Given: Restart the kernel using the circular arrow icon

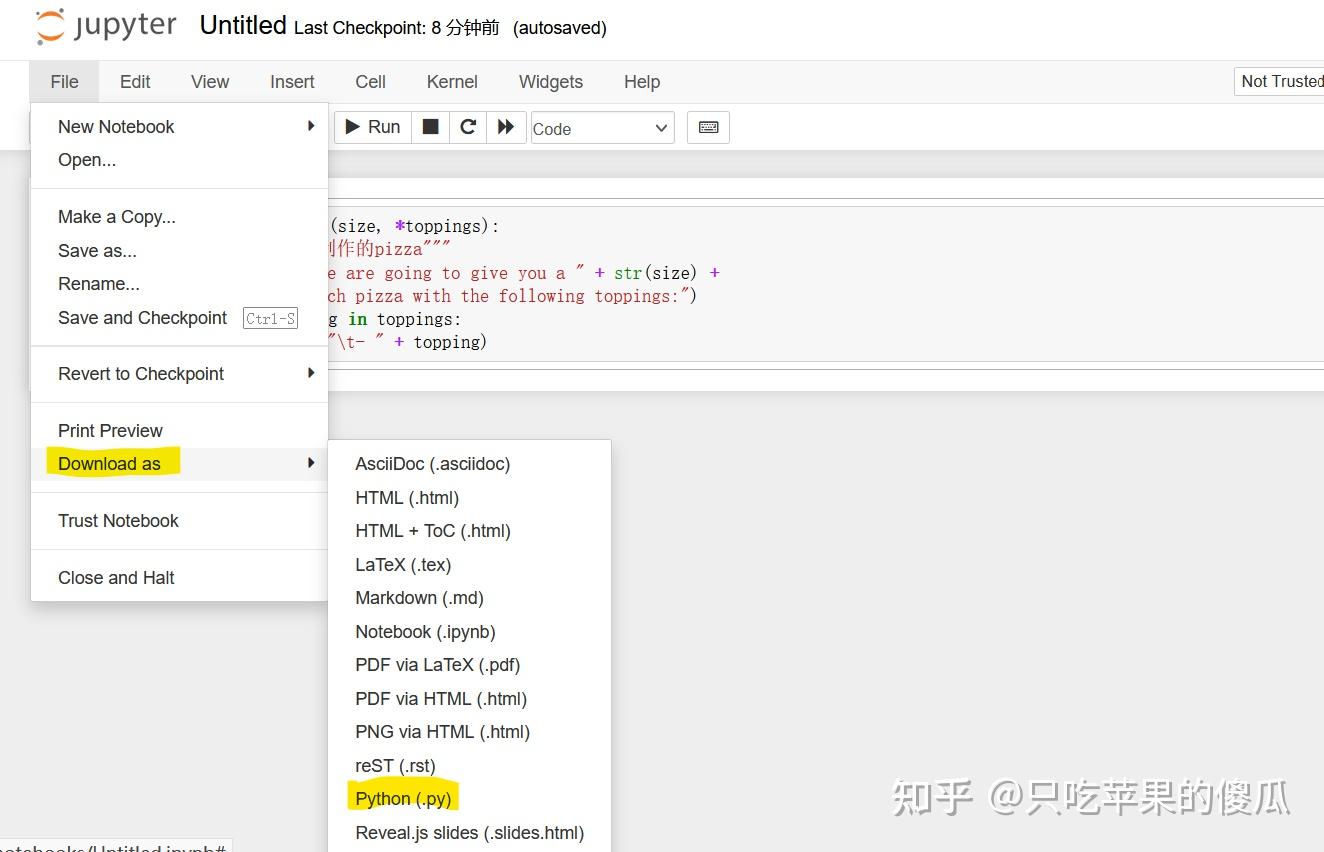Looking at the screenshot, I should [467, 127].
